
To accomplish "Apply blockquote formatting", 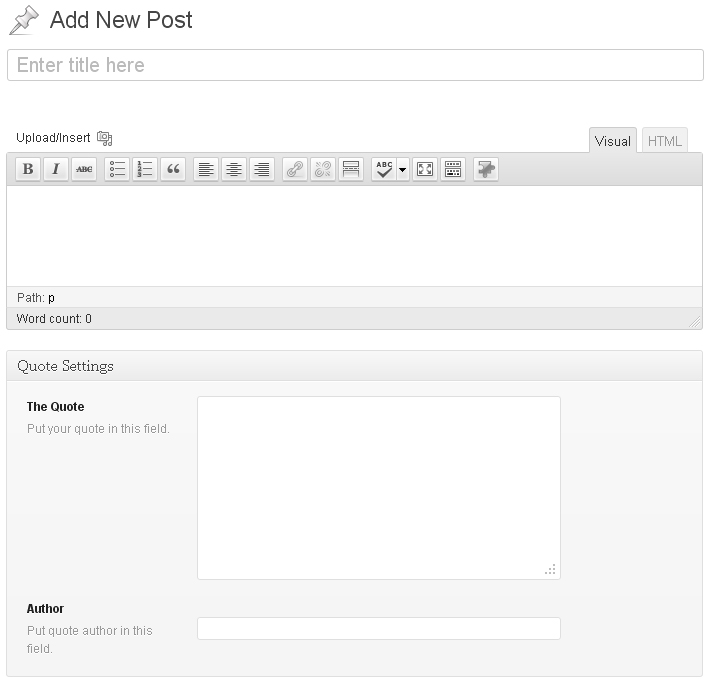I will (x=173, y=169).
